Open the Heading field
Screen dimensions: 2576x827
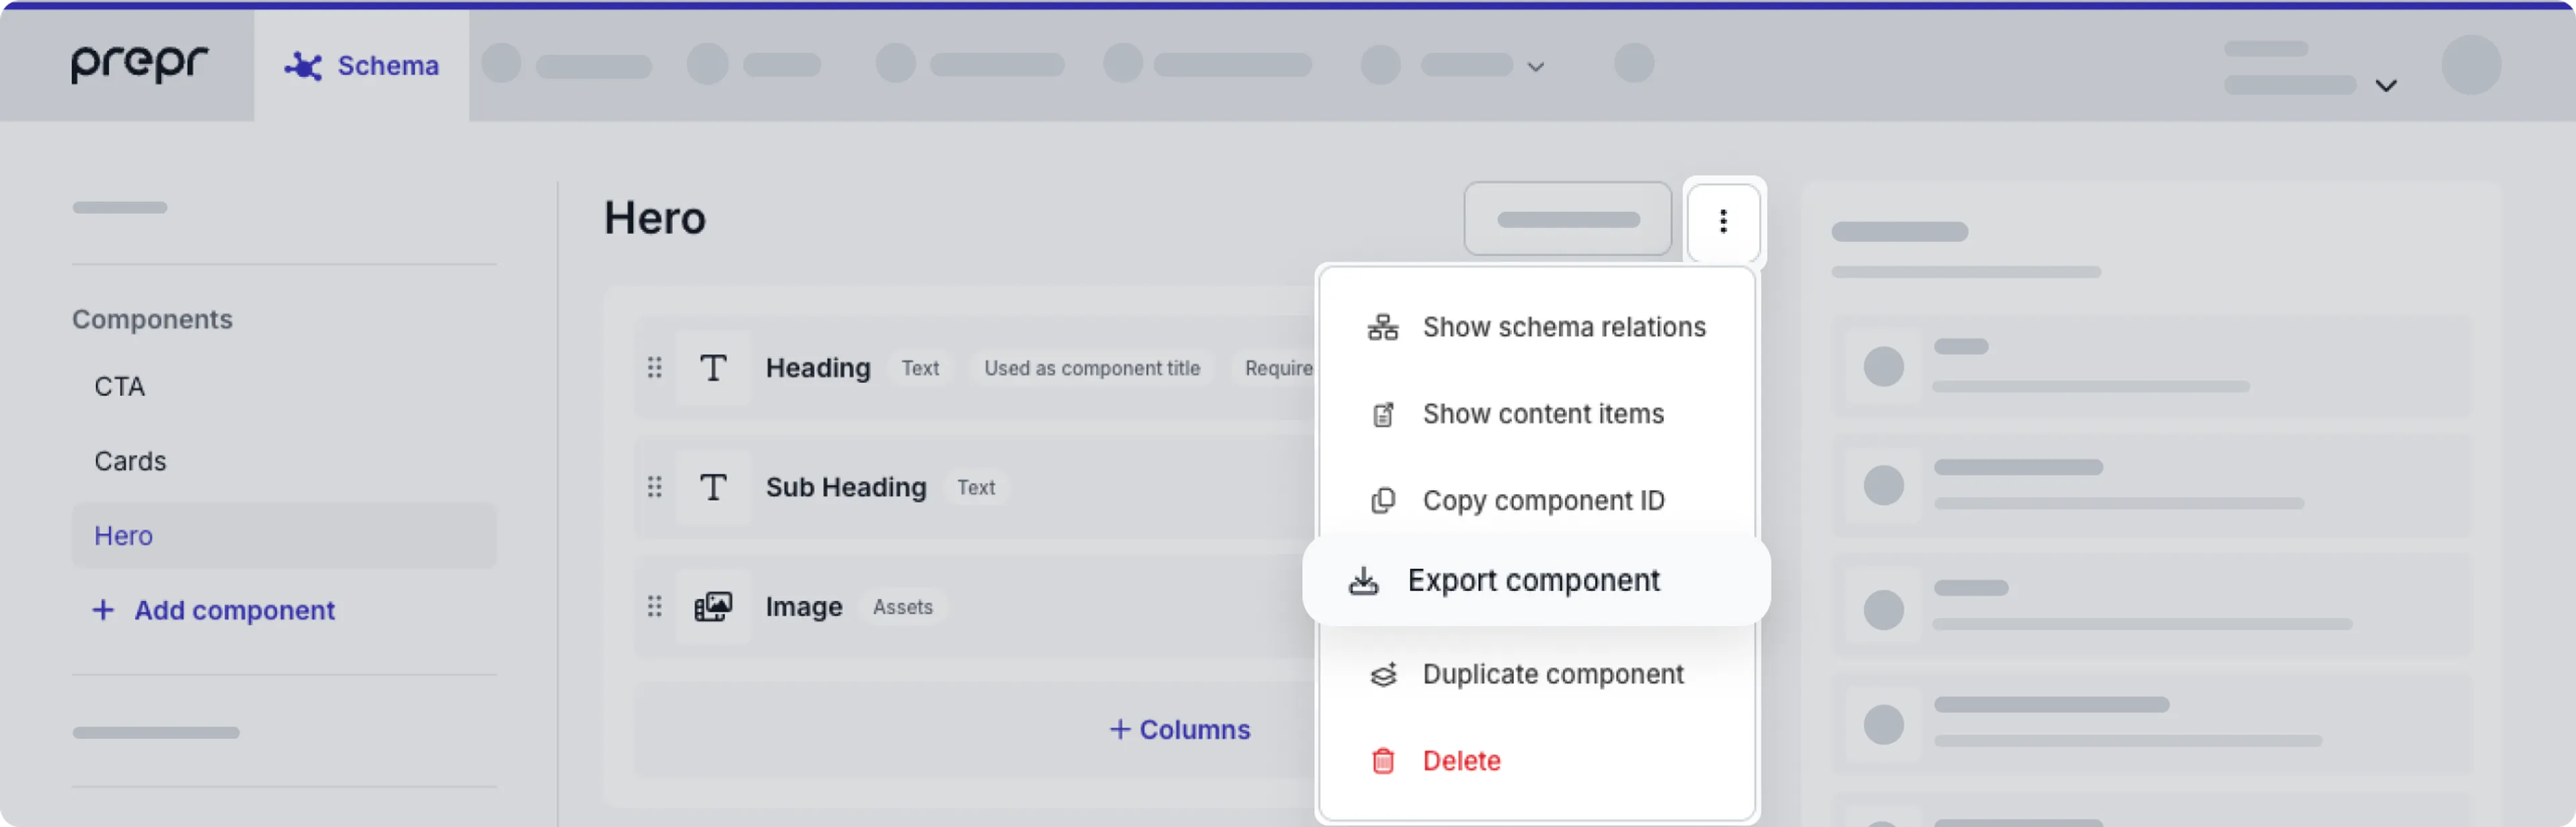pos(818,368)
